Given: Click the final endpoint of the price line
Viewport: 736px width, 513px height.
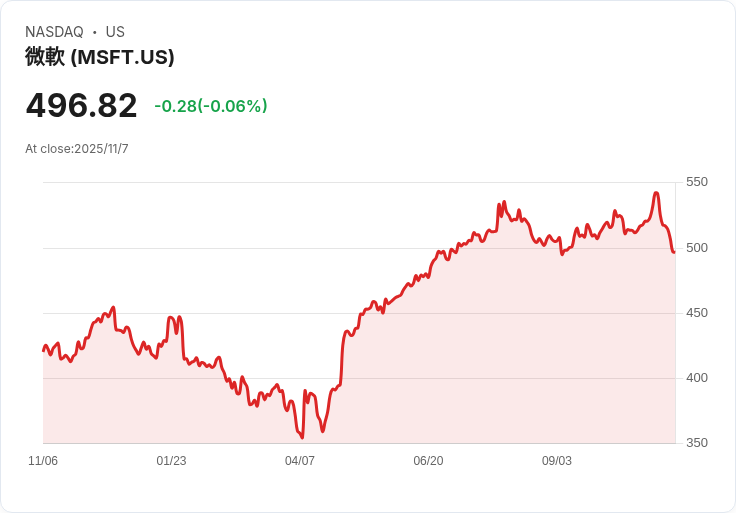Looking at the screenshot, I should [x=674, y=252].
